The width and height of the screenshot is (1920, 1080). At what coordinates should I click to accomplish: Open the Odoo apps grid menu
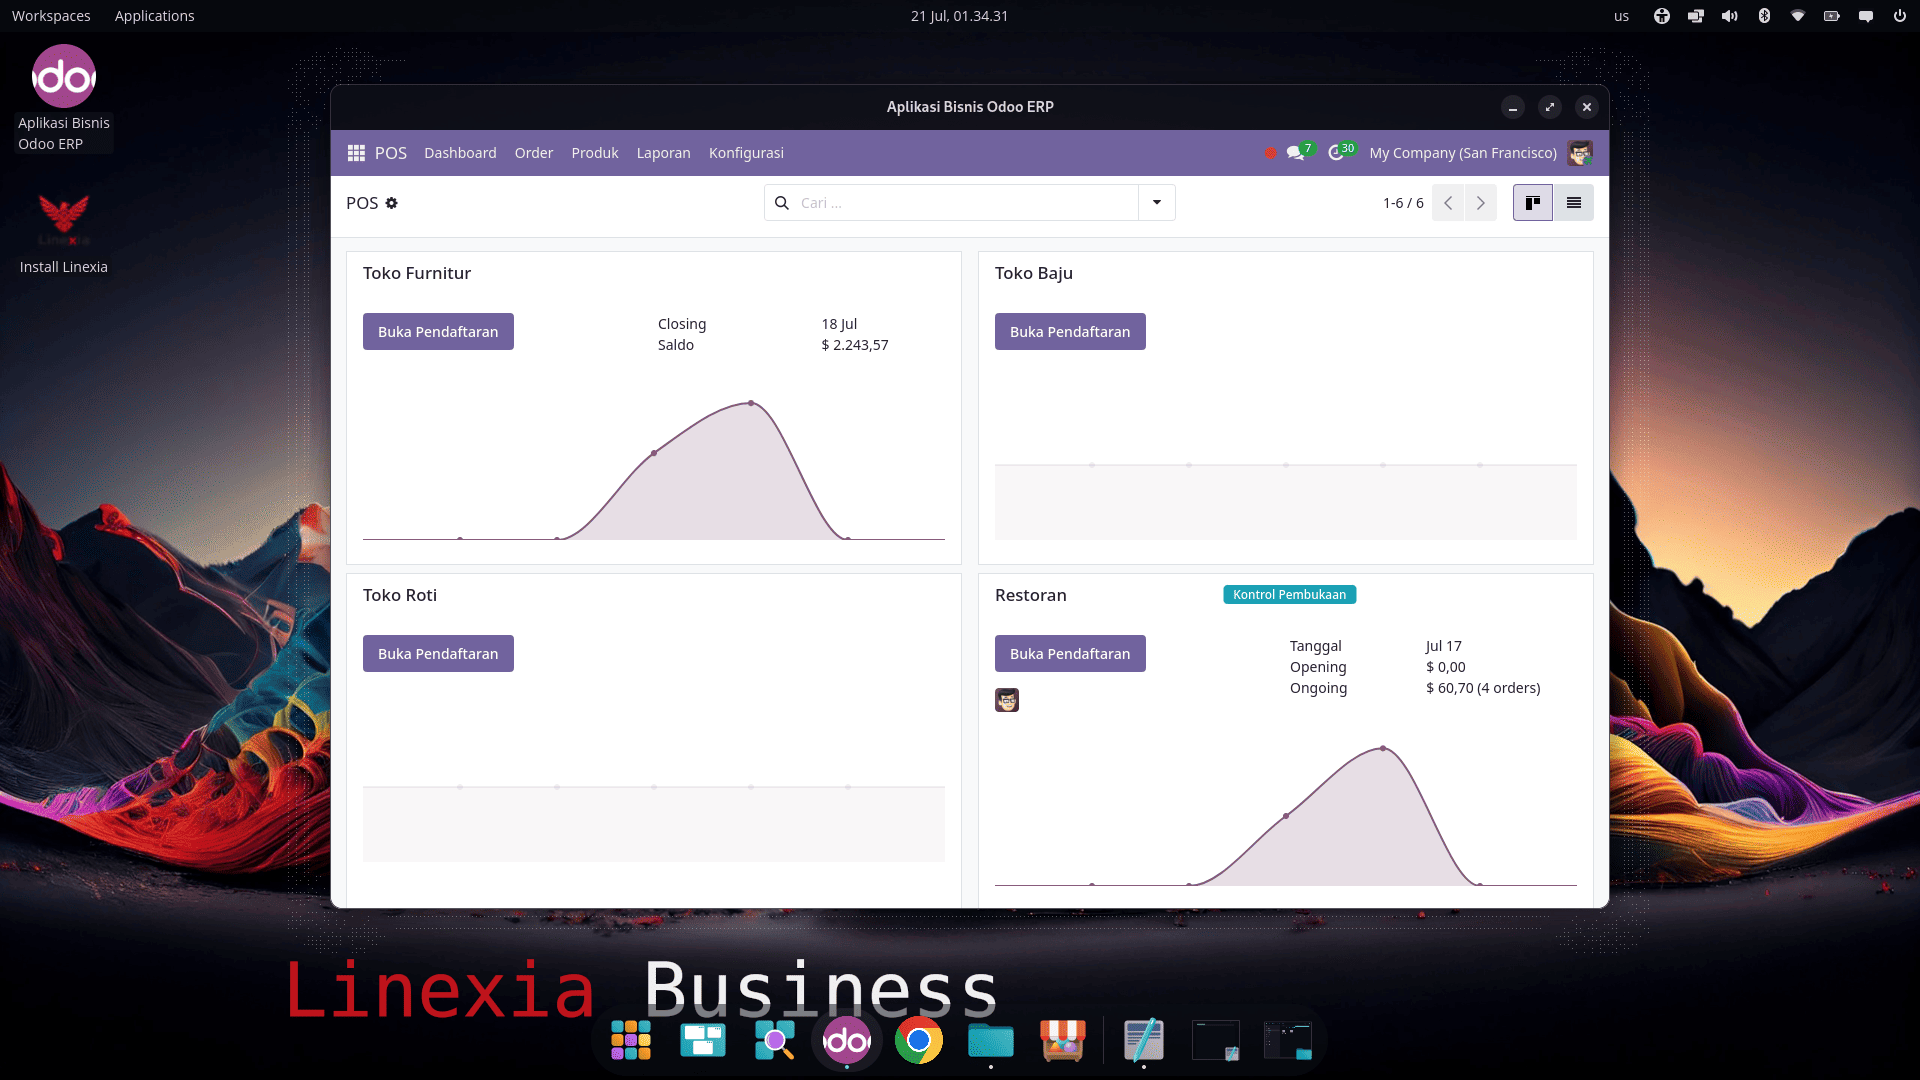point(356,153)
